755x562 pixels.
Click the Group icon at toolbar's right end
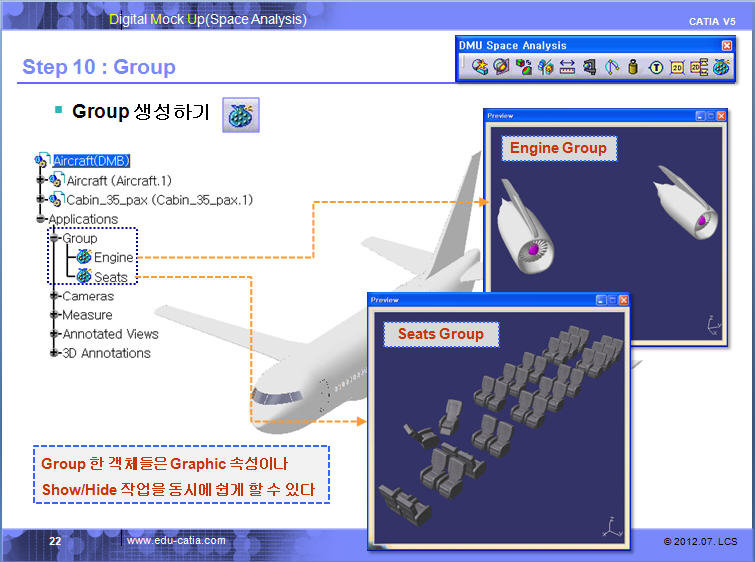(720, 67)
